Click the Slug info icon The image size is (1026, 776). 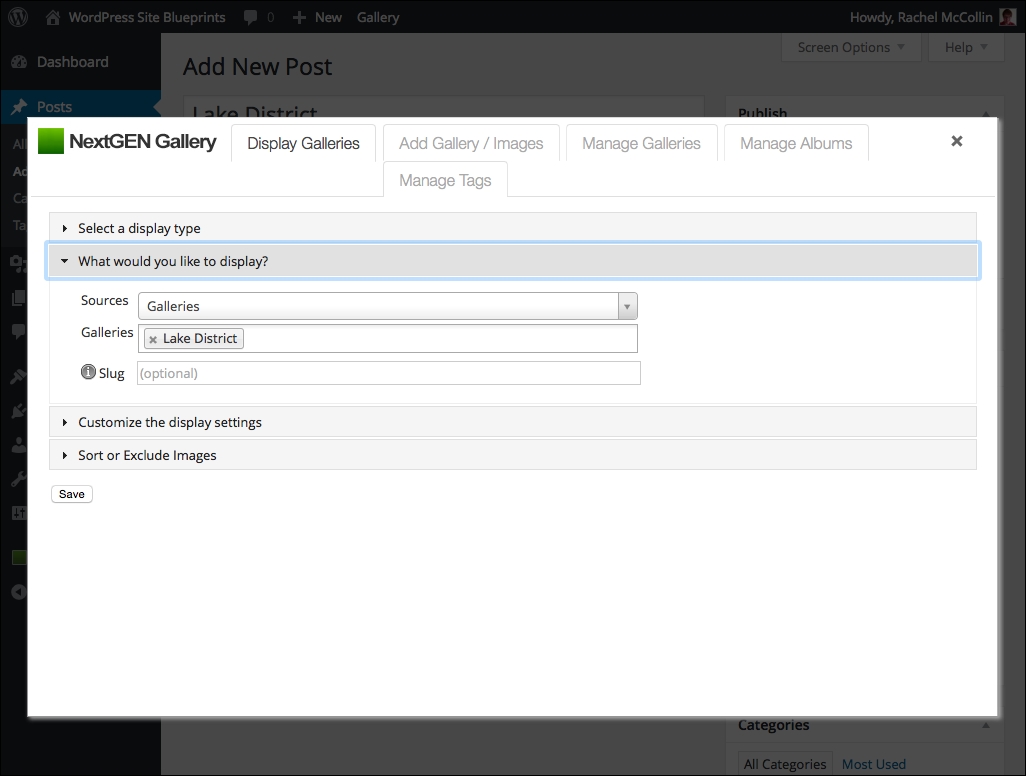pyautogui.click(x=88, y=372)
